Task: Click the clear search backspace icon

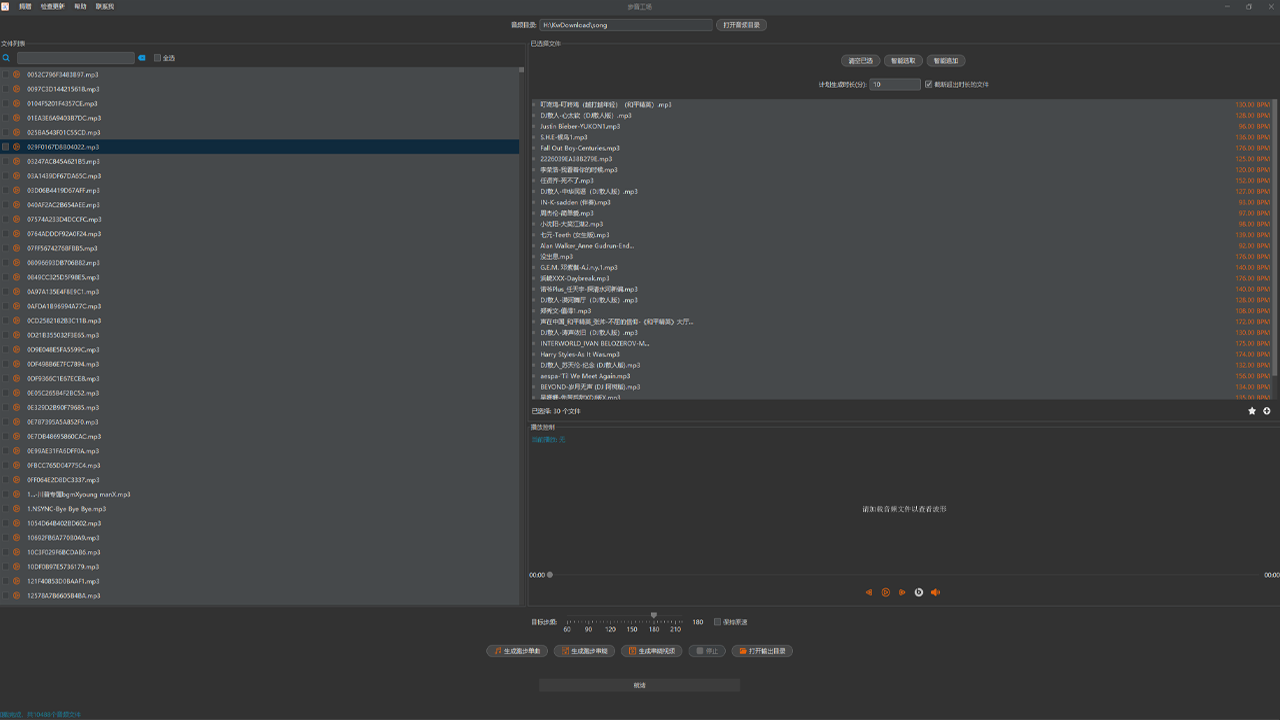Action: pos(142,58)
